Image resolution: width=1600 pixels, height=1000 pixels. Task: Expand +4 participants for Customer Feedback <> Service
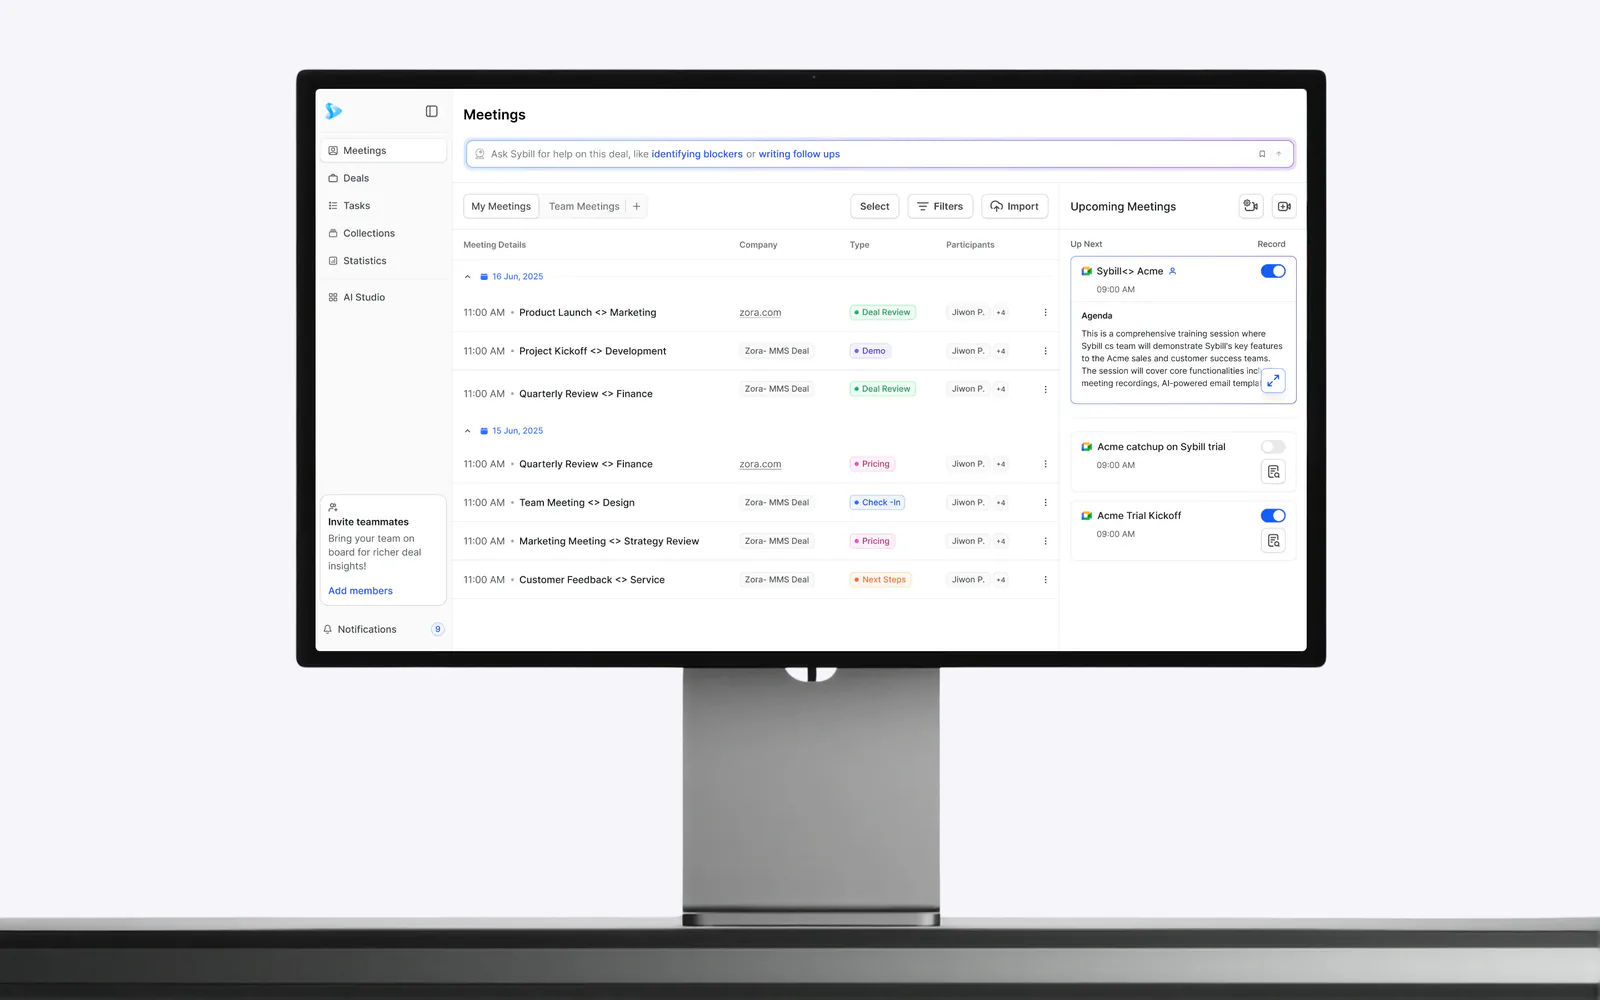point(1001,580)
